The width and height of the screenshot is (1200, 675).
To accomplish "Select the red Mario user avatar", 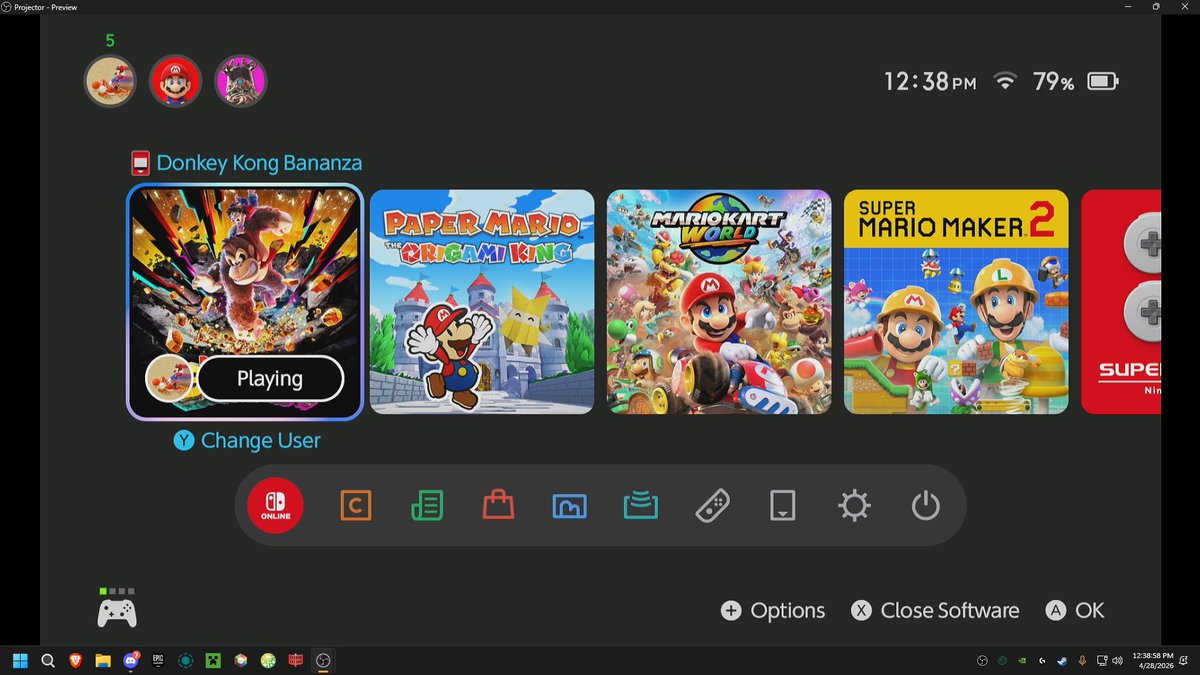I will tap(175, 81).
